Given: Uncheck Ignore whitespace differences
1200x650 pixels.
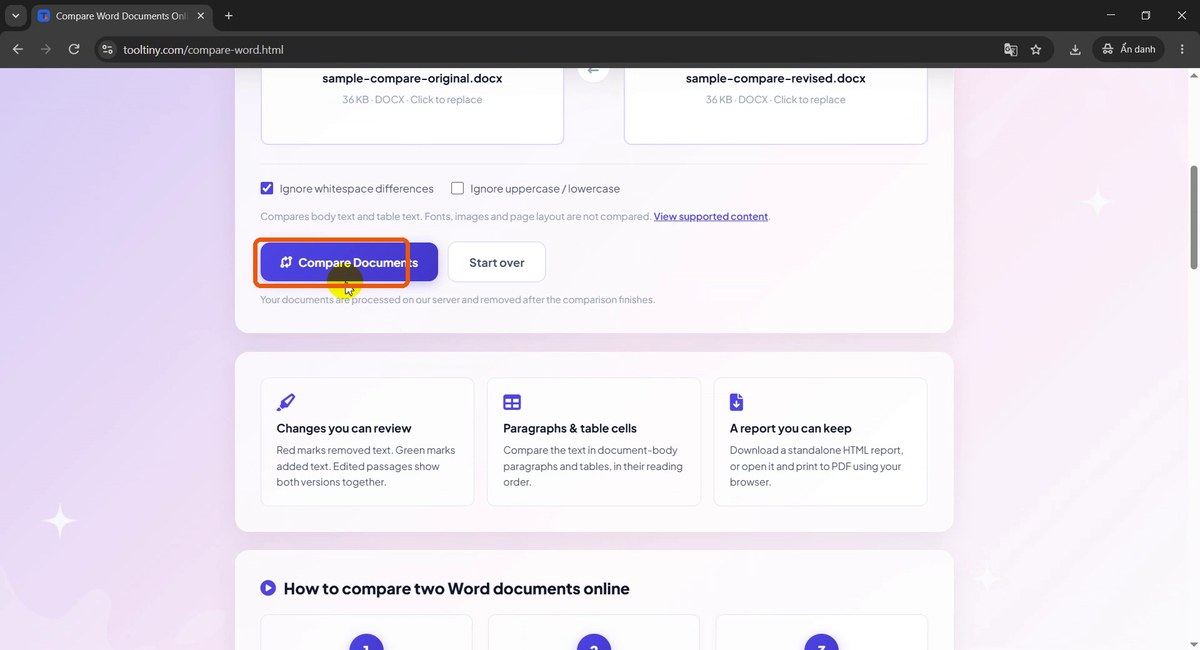Looking at the screenshot, I should click(x=267, y=188).
